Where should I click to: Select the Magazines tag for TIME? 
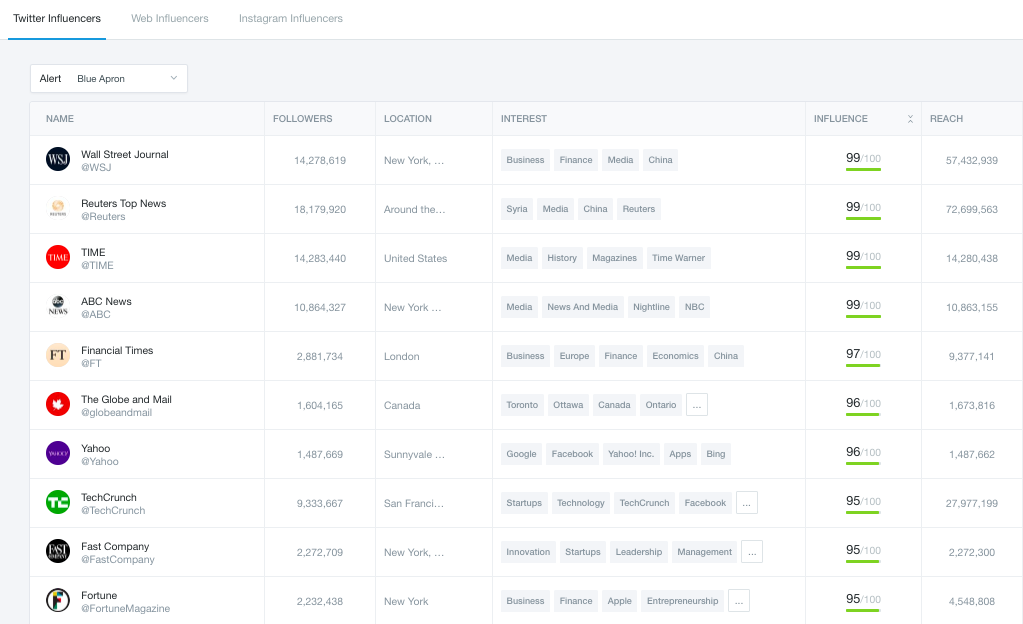[x=615, y=258]
